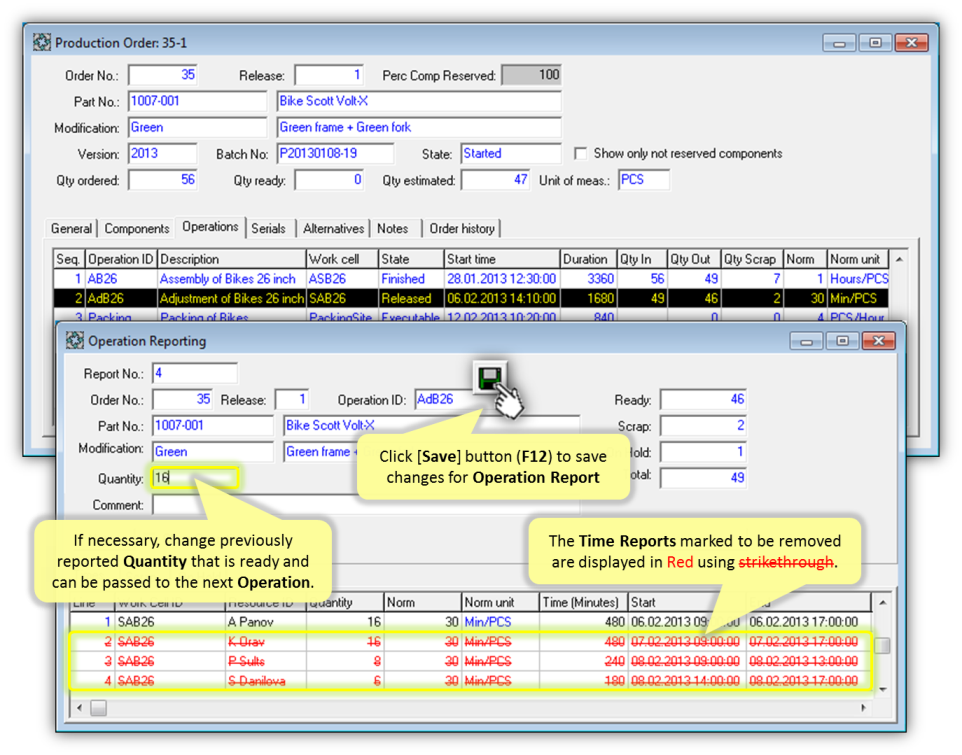Screen dimensions: 962x755
Task: Click scroll down arrow in time reports list
Action: pyautogui.click(x=882, y=690)
